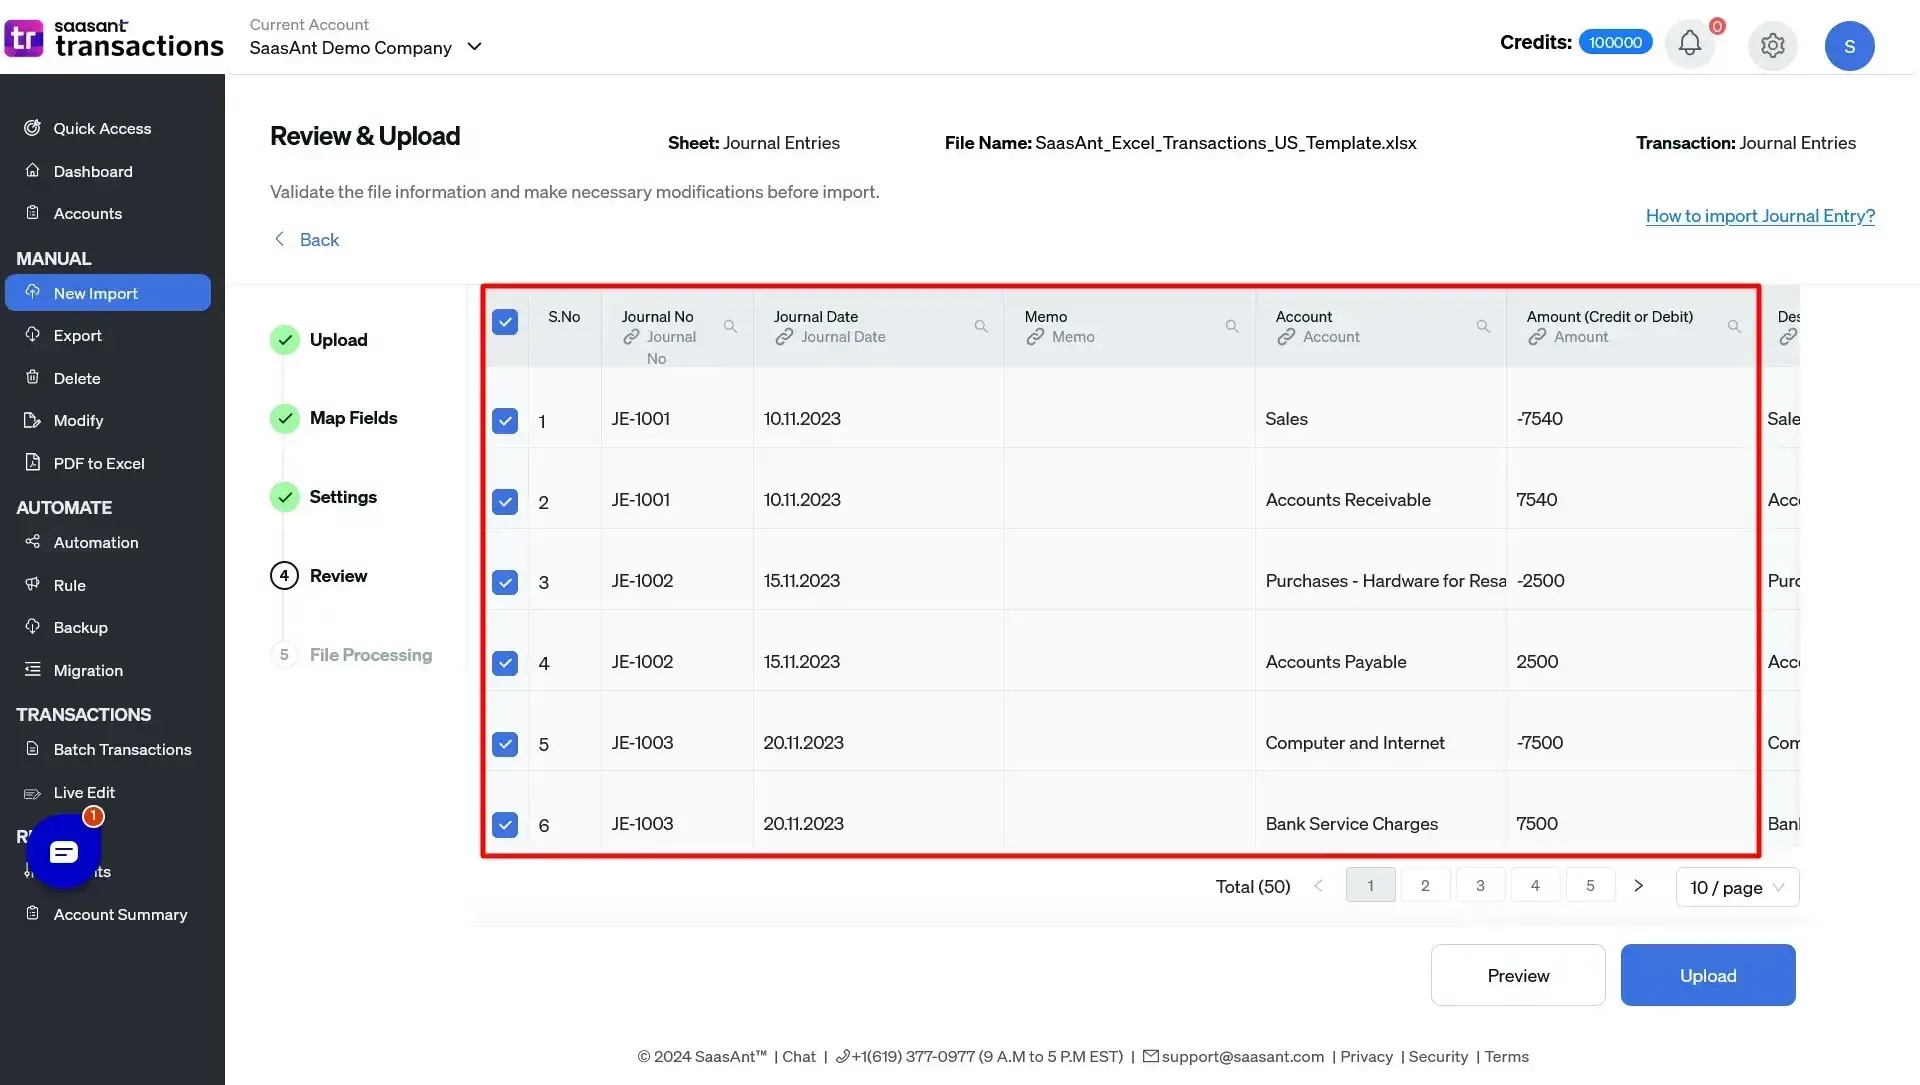Open the Dashboard section
This screenshot has height=1085, width=1920.
click(x=92, y=171)
